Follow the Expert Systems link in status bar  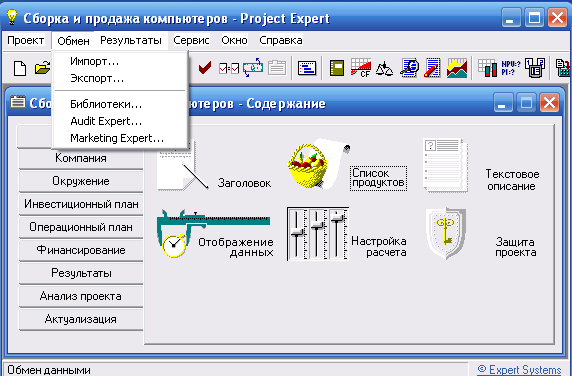pyautogui.click(x=519, y=369)
